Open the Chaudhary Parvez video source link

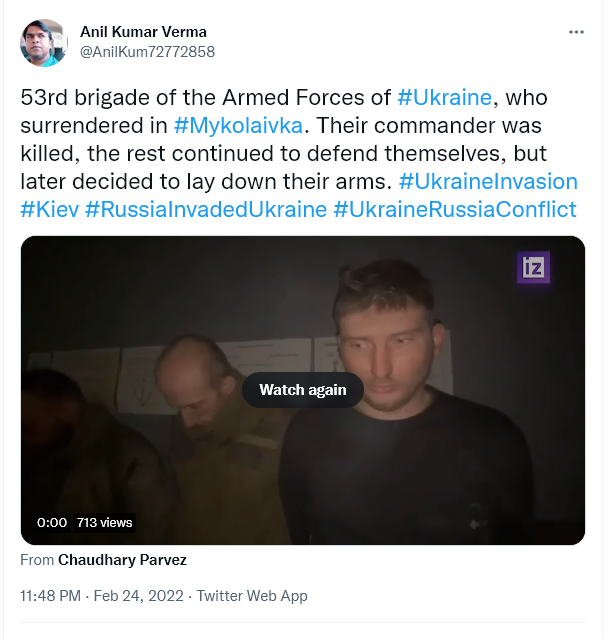click(122, 560)
